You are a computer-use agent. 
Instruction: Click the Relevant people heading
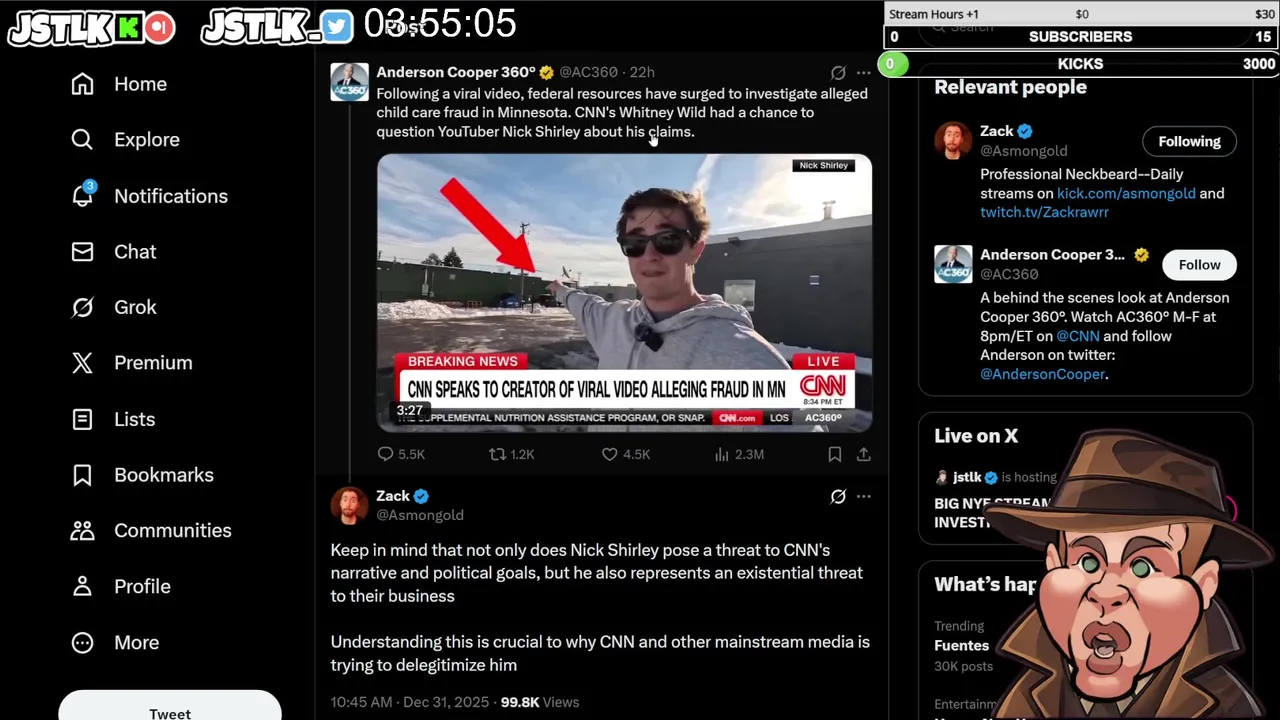pos(1010,87)
